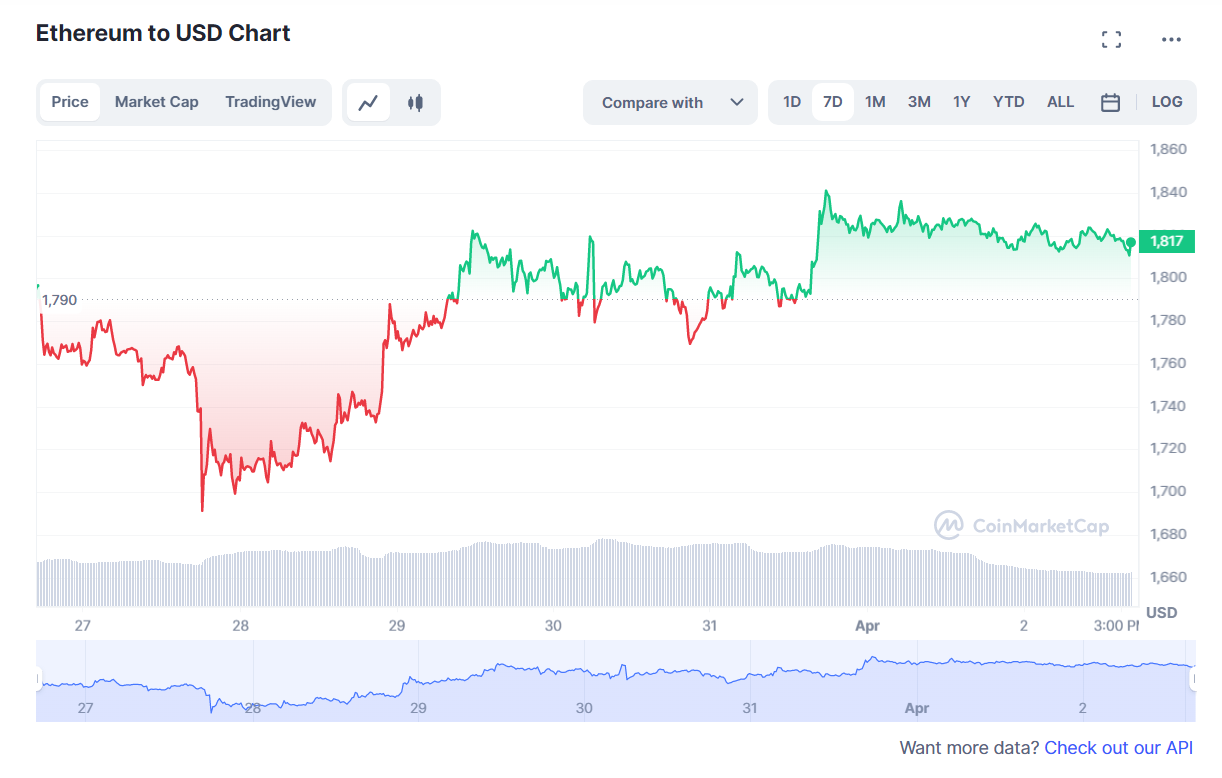Click the left handle of range navigator

(x=39, y=680)
